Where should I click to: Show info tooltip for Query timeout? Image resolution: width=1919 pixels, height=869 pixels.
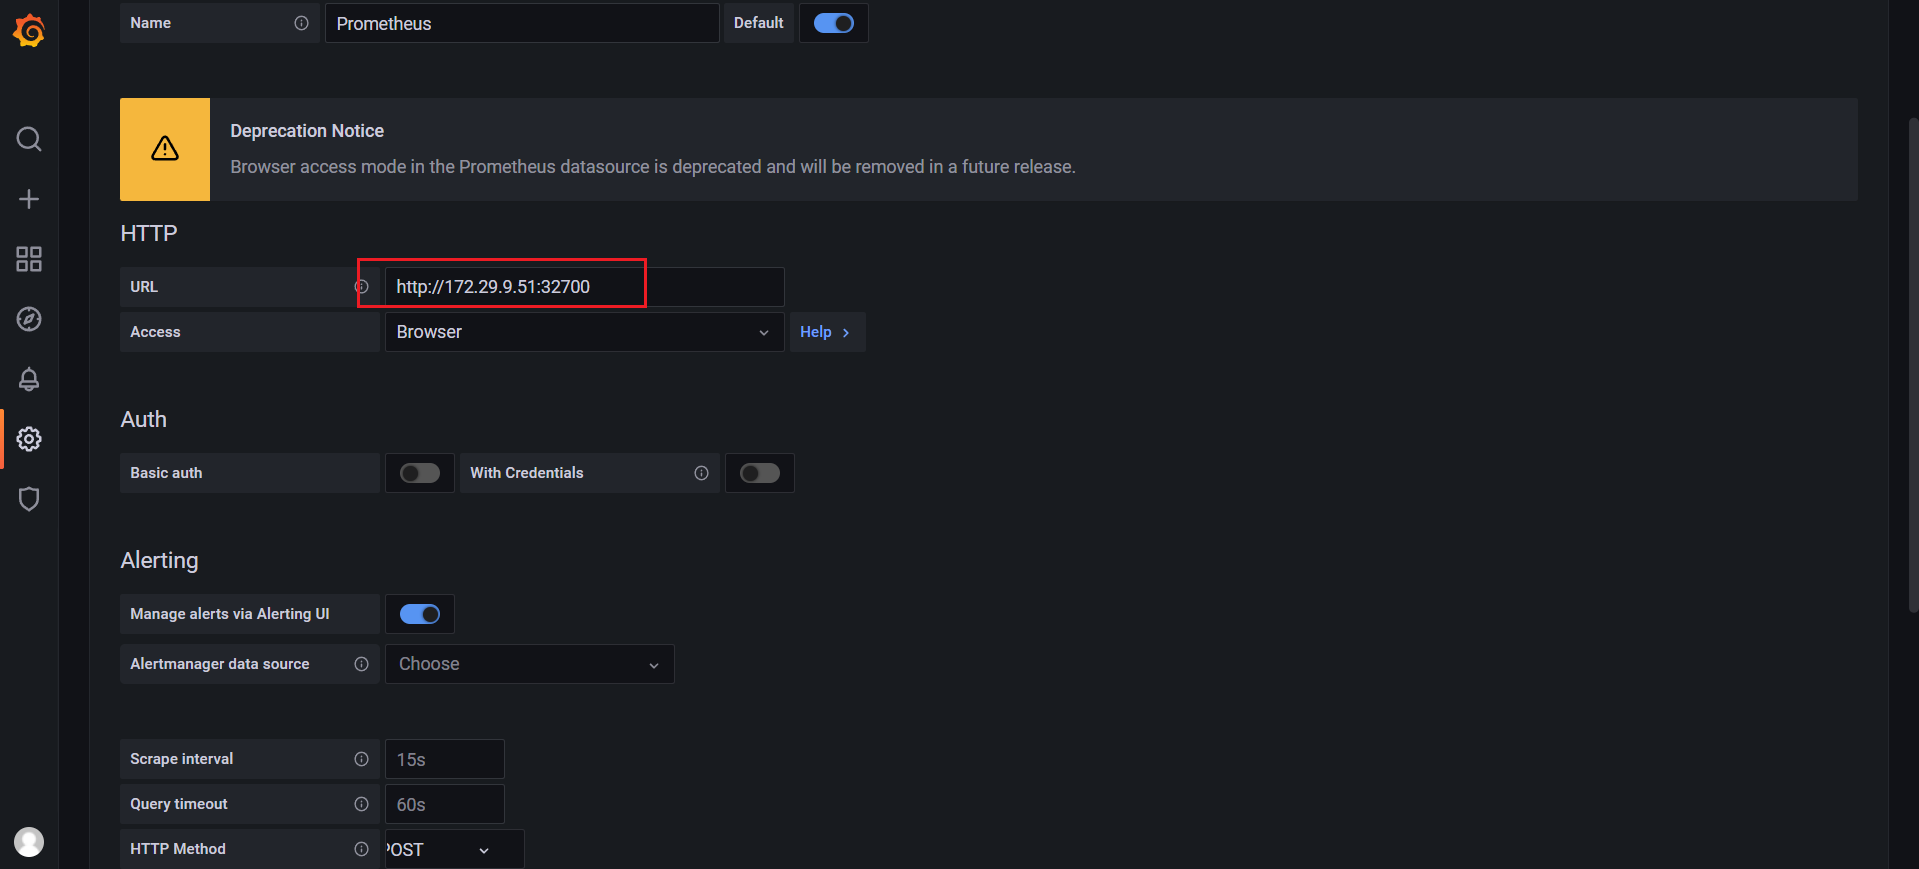click(x=361, y=804)
